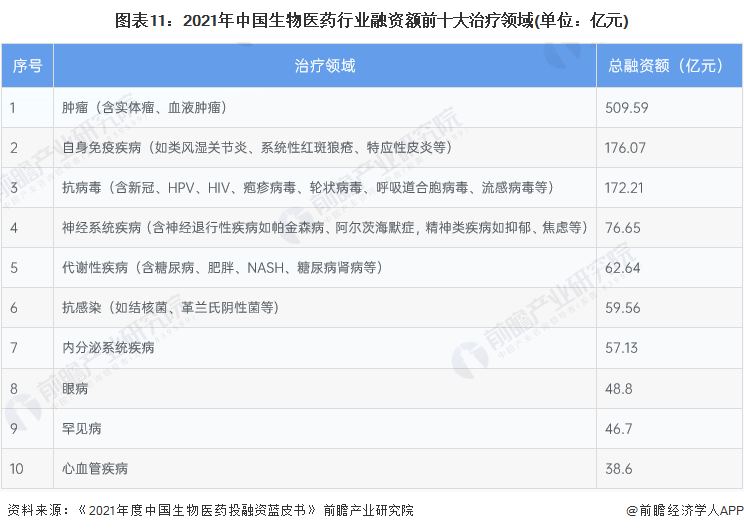Screen dimensions: 744x531
Task: Click the value 76.65
Action: 623,227
